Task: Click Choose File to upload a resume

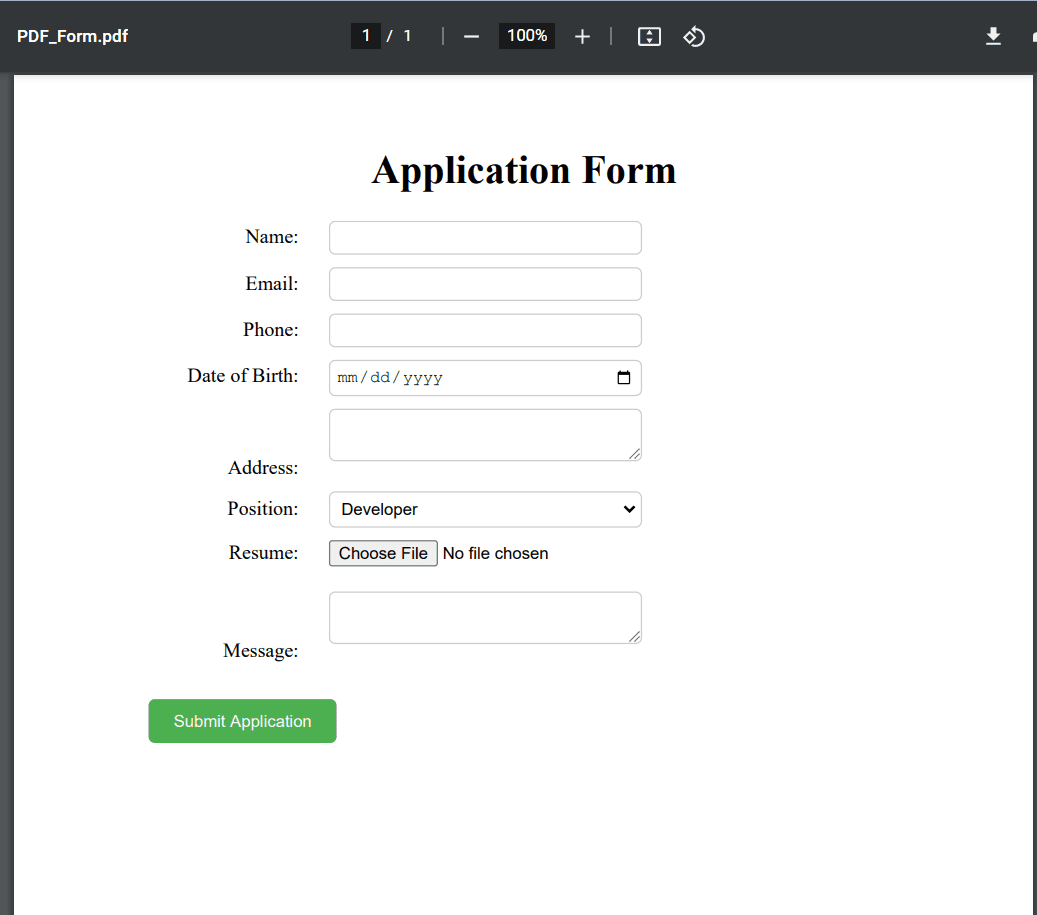Action: [383, 553]
